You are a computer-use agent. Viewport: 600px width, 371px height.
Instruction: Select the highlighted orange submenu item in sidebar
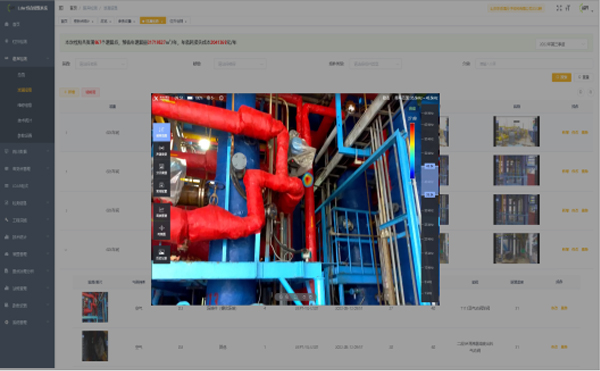[24, 90]
